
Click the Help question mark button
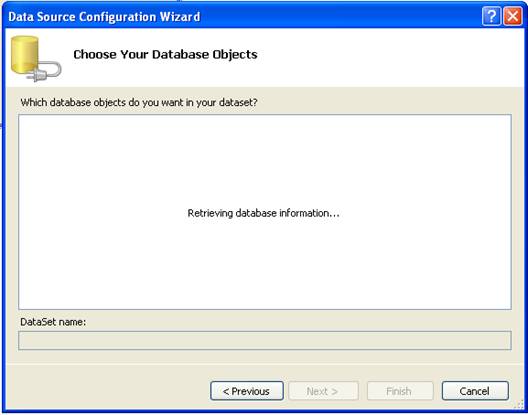pyautogui.click(x=491, y=17)
